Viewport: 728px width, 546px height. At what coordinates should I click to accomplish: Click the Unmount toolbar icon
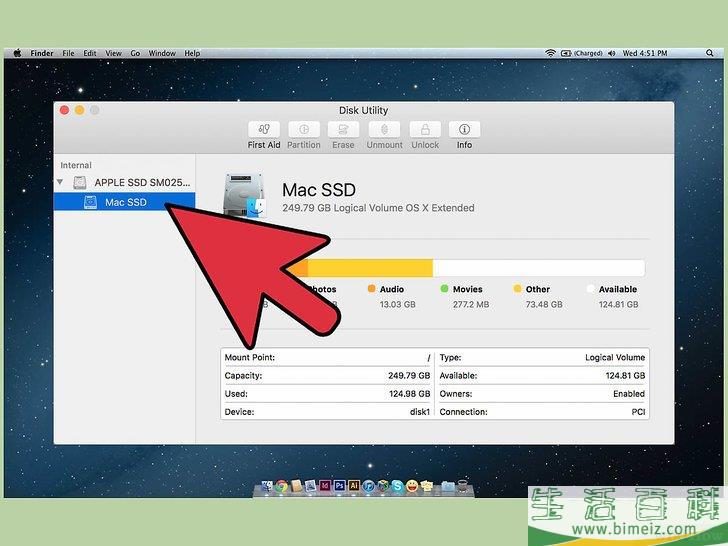coord(384,129)
